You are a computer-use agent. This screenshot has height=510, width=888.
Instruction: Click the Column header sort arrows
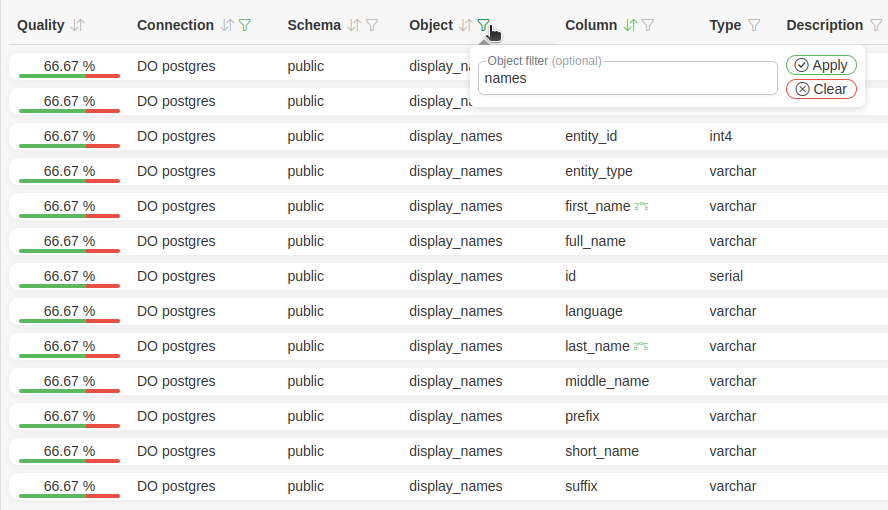click(x=630, y=25)
